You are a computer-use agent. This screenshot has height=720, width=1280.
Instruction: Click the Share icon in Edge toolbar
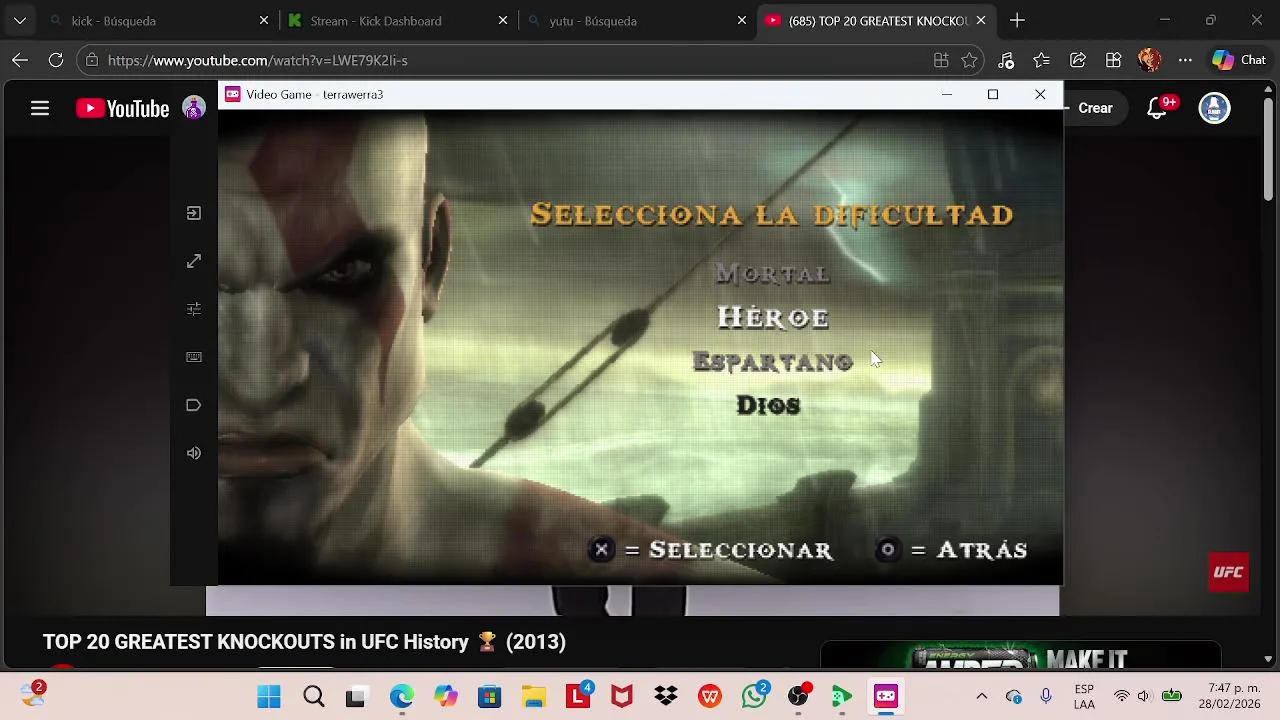(x=1078, y=60)
